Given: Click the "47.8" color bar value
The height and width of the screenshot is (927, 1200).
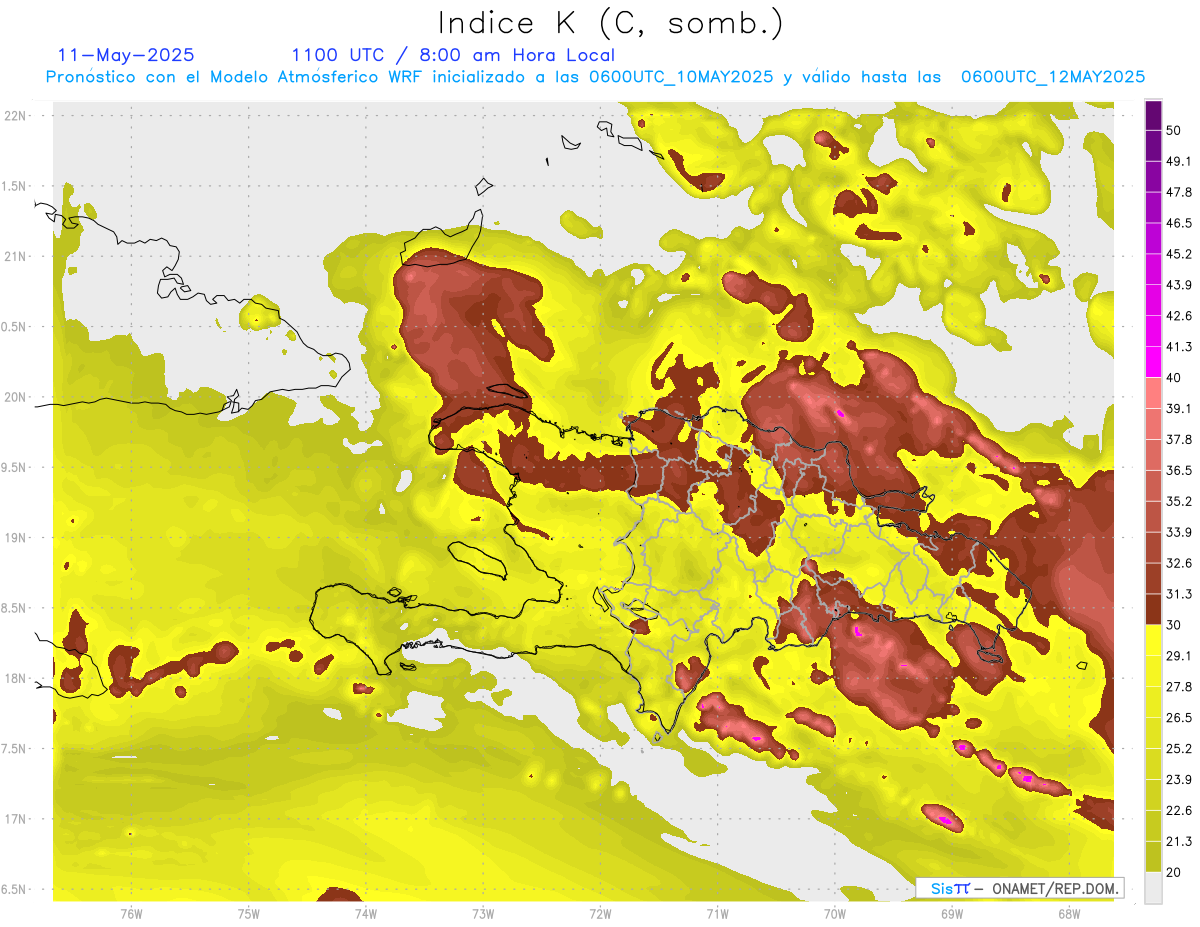Looking at the screenshot, I should pos(1179,192).
